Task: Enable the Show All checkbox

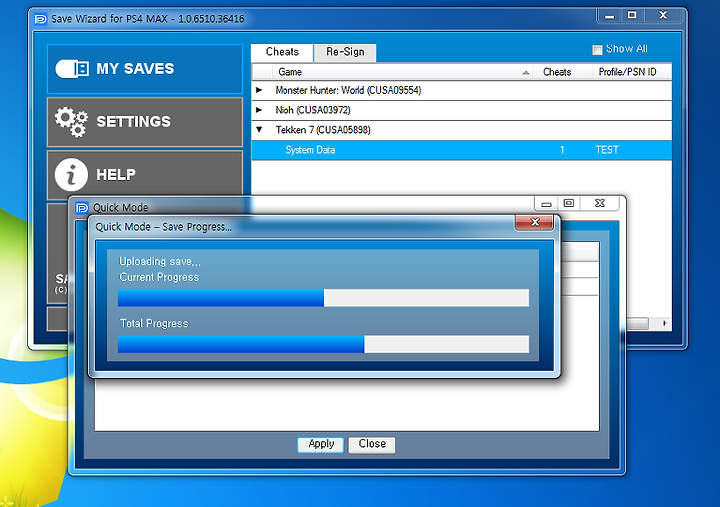Action: pos(597,50)
